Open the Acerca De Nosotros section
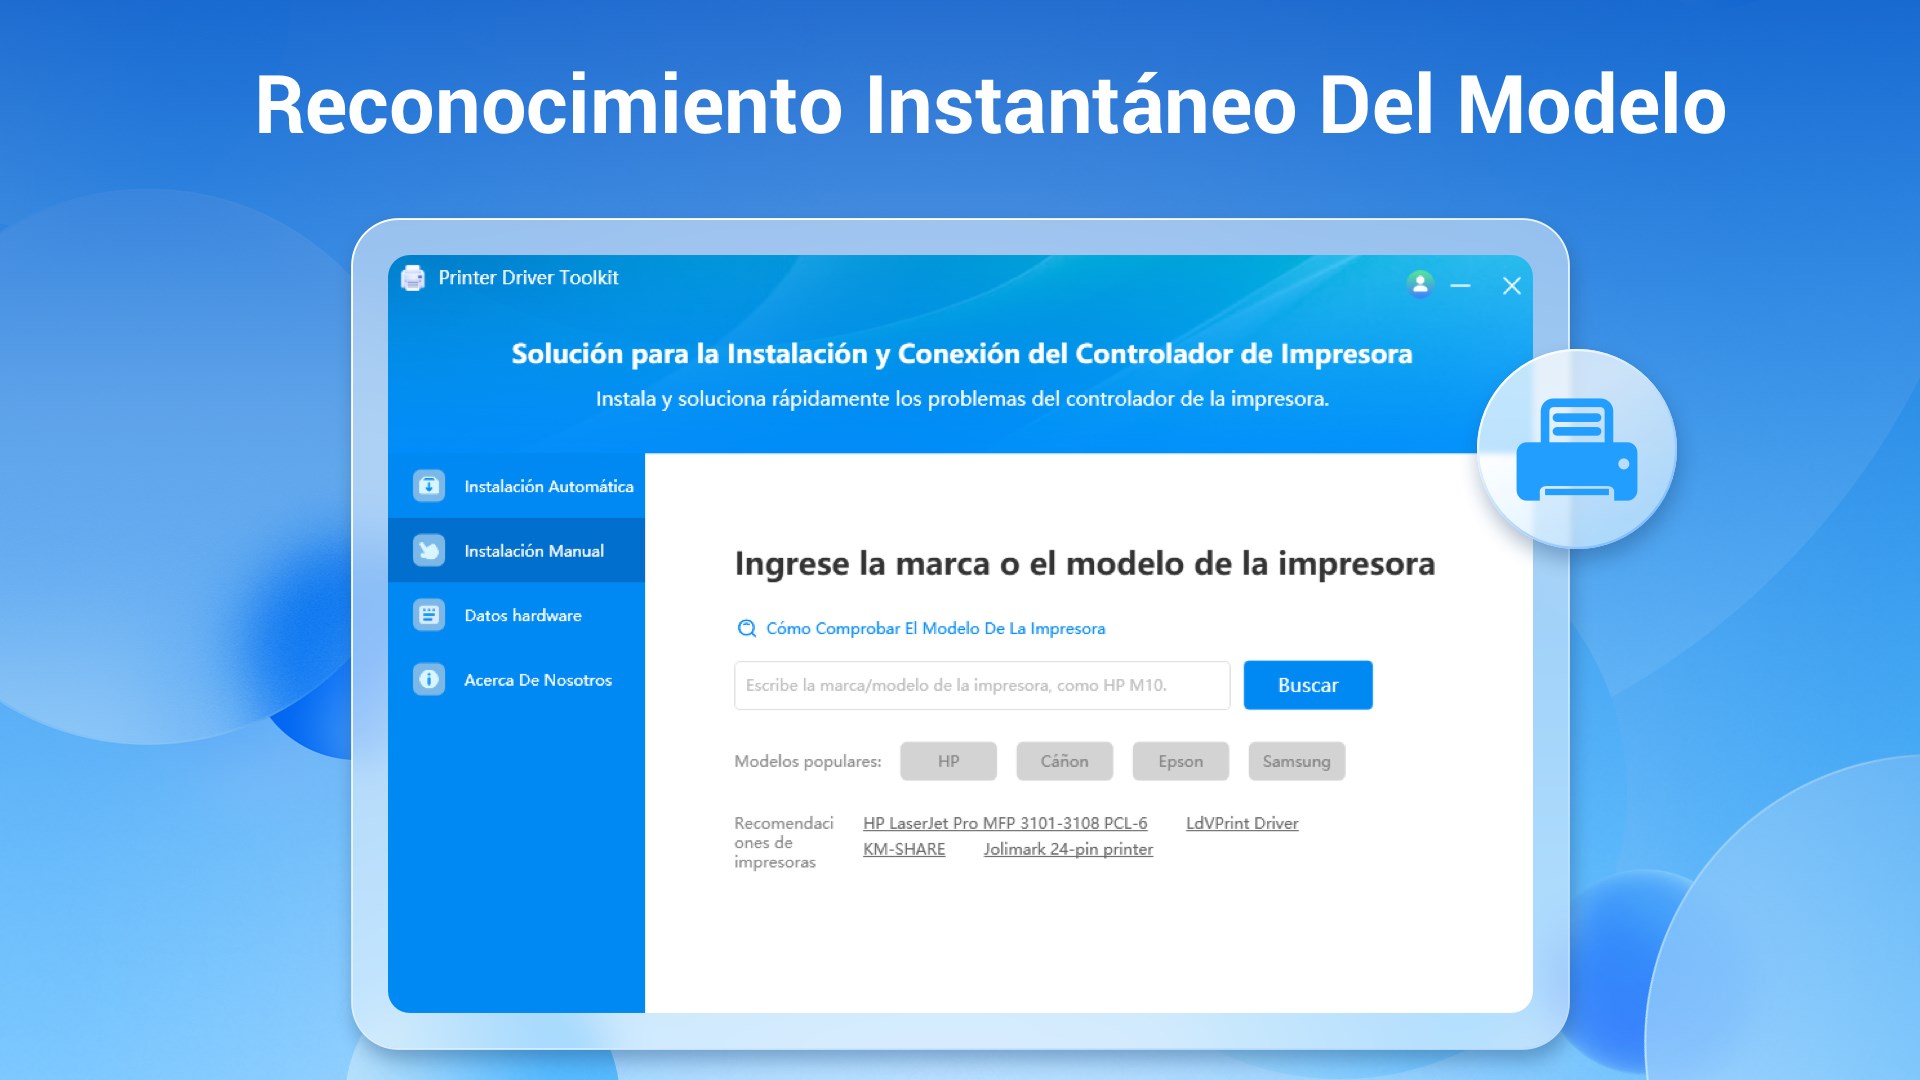Image resolution: width=1920 pixels, height=1080 pixels. [x=517, y=680]
